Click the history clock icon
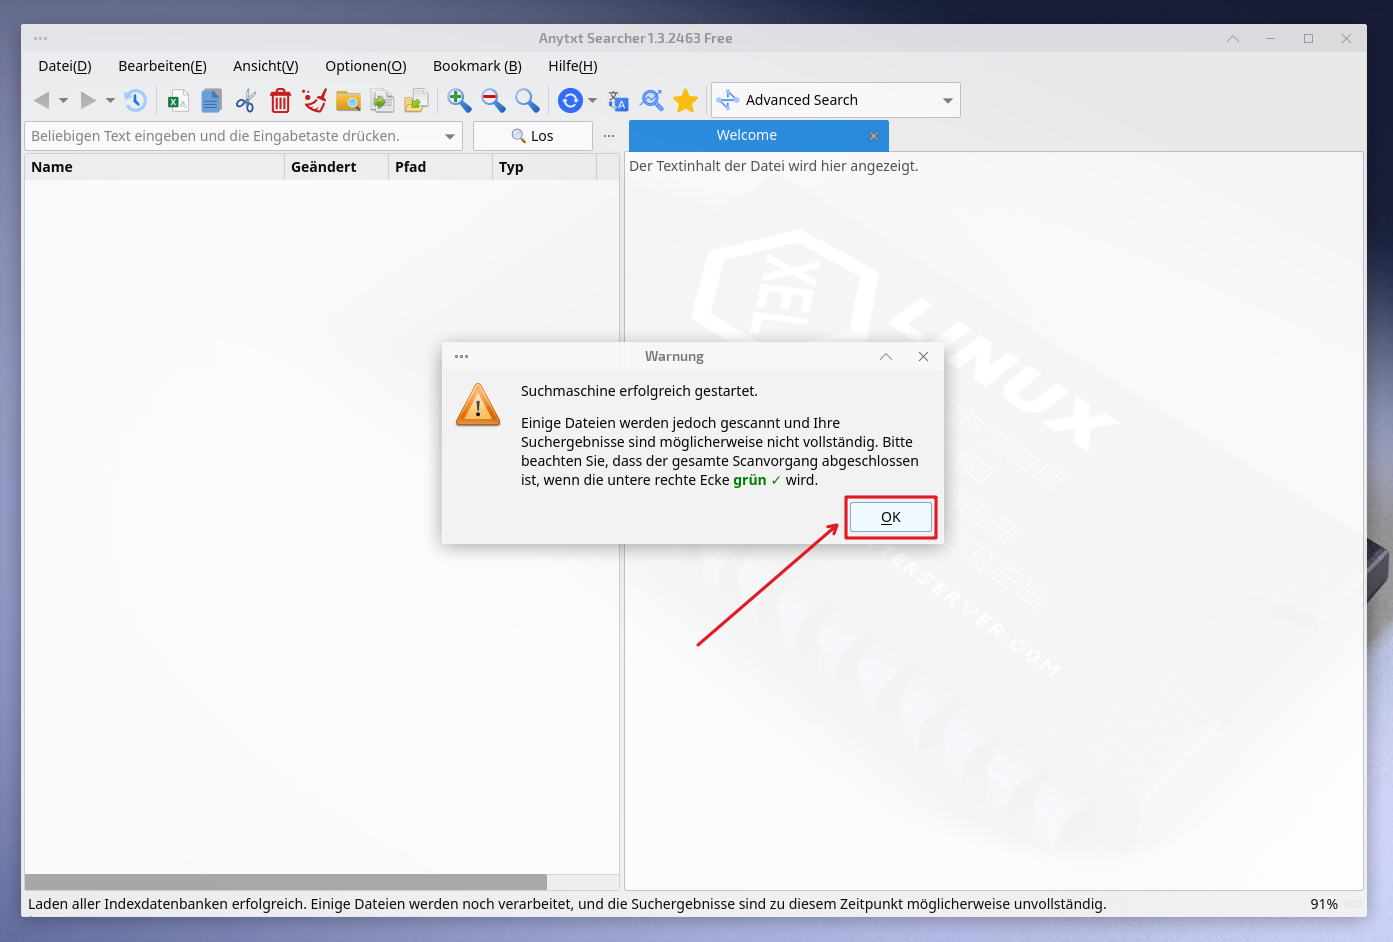The width and height of the screenshot is (1393, 942). tap(135, 100)
